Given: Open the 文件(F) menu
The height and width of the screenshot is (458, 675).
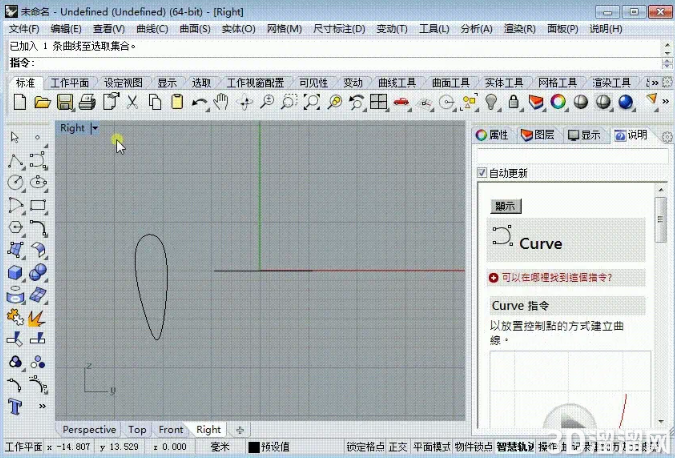Looking at the screenshot, I should coord(24,29).
